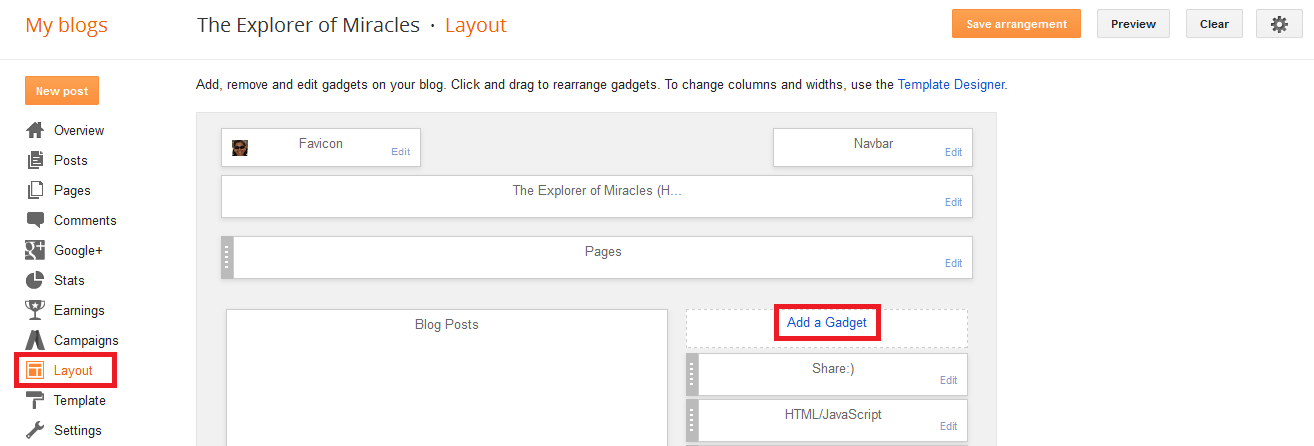Click the Comments speech bubble icon
The image size is (1314, 446).
[x=35, y=220]
